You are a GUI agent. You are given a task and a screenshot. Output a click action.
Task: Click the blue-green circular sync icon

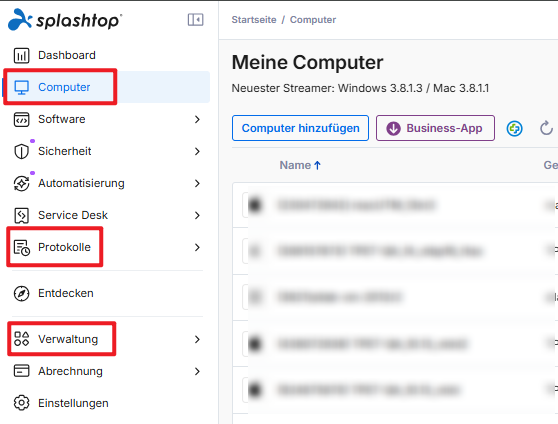[x=515, y=128]
